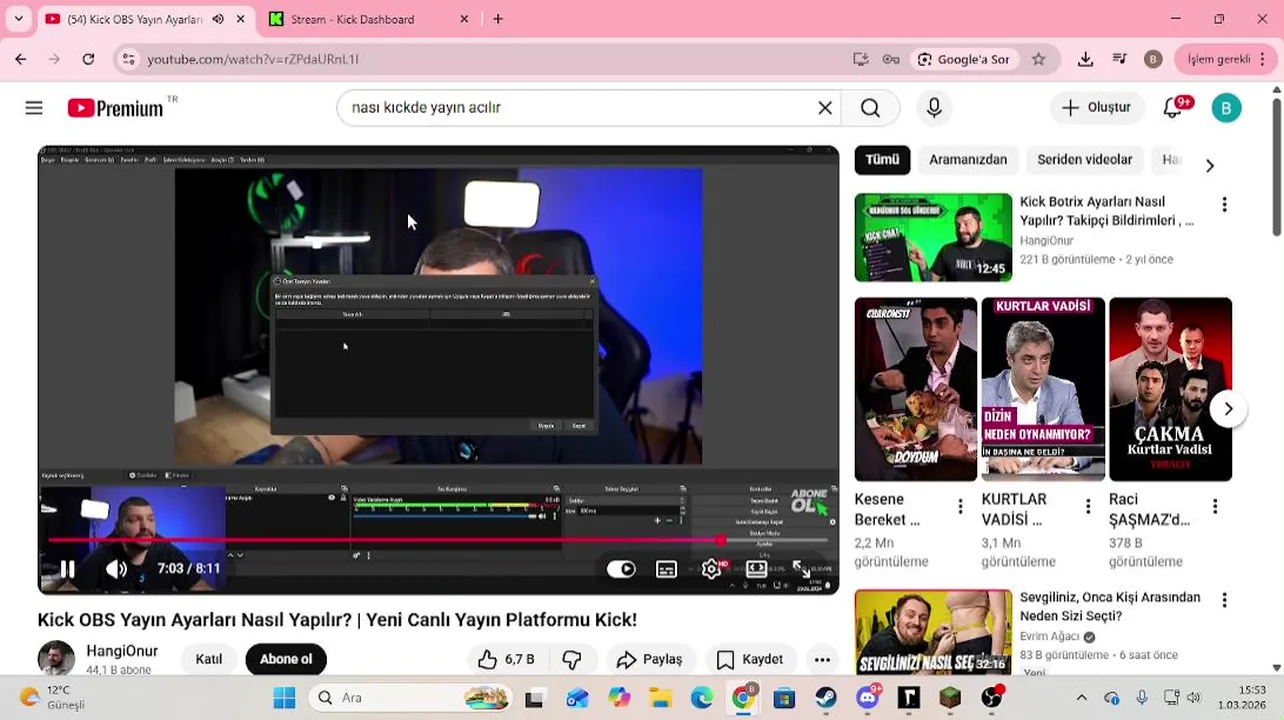Go back with the browser arrow
Viewport: 1284px width, 720px height.
click(x=20, y=59)
